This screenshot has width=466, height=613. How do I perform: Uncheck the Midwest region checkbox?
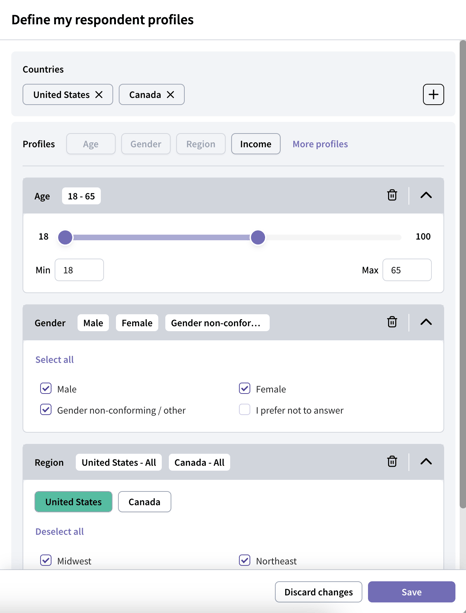click(x=46, y=560)
